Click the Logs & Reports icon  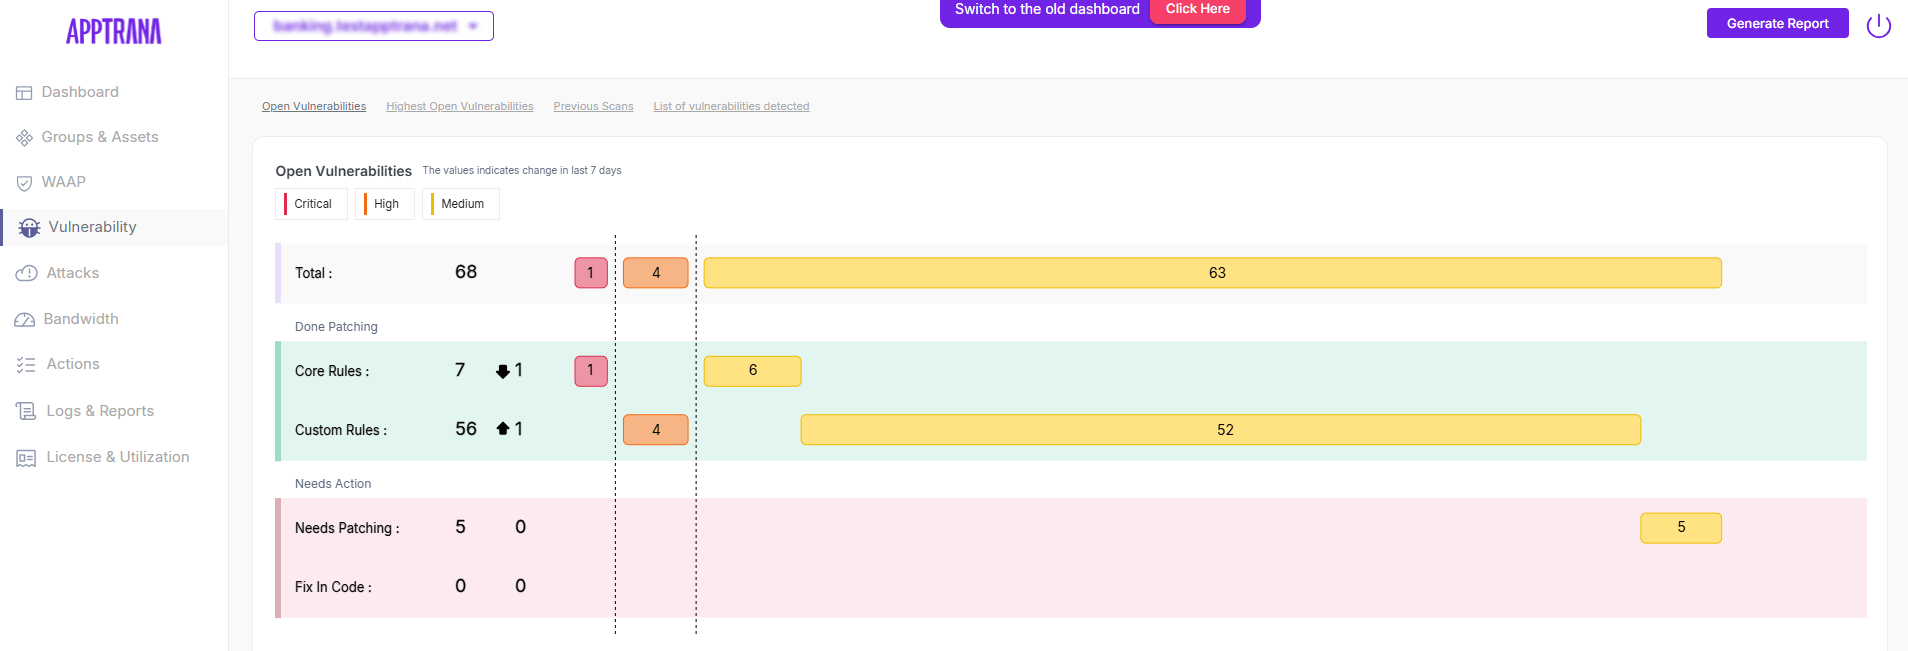[26, 411]
